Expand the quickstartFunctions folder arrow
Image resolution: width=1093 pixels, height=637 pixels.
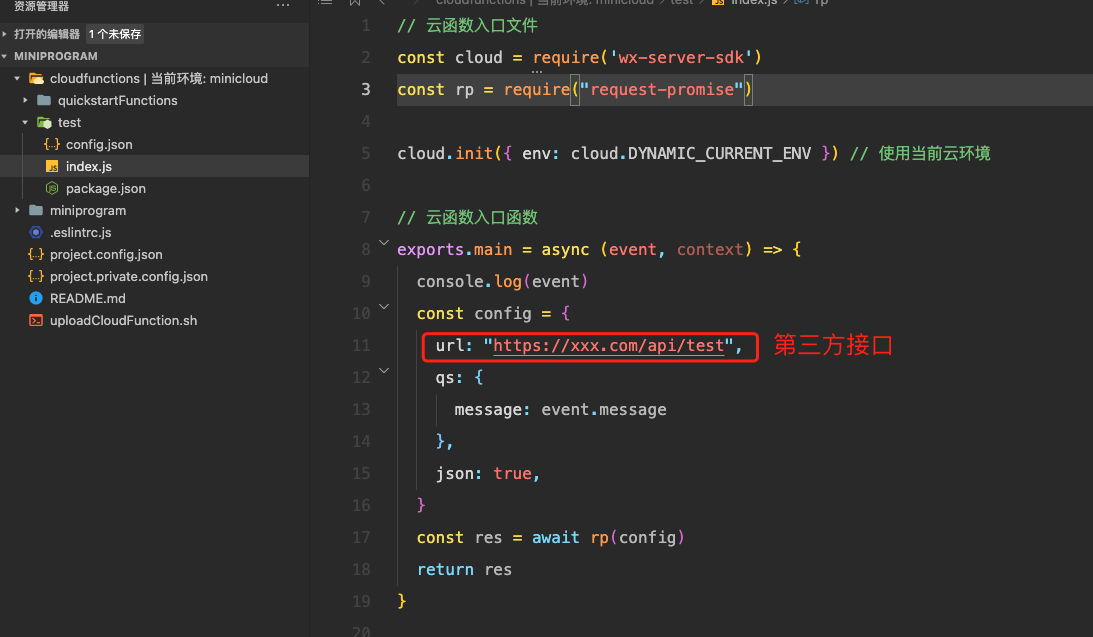tap(25, 100)
